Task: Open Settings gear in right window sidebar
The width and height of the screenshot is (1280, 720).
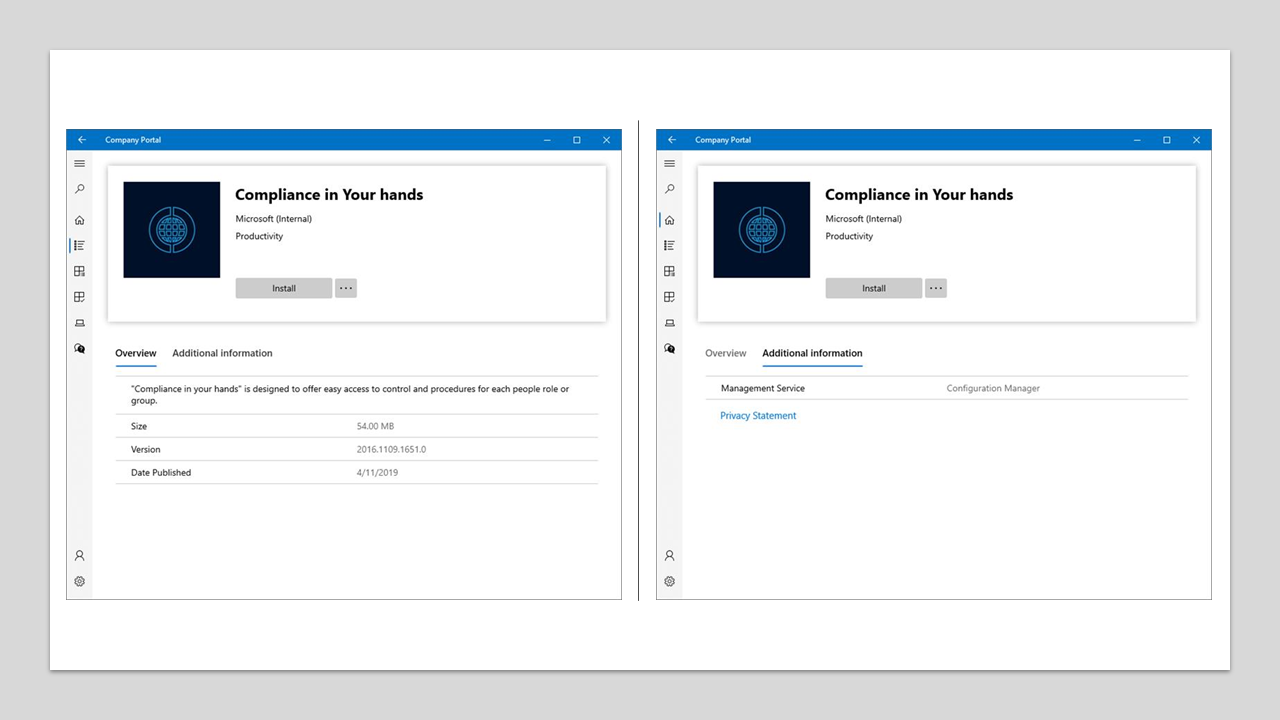Action: [x=670, y=581]
